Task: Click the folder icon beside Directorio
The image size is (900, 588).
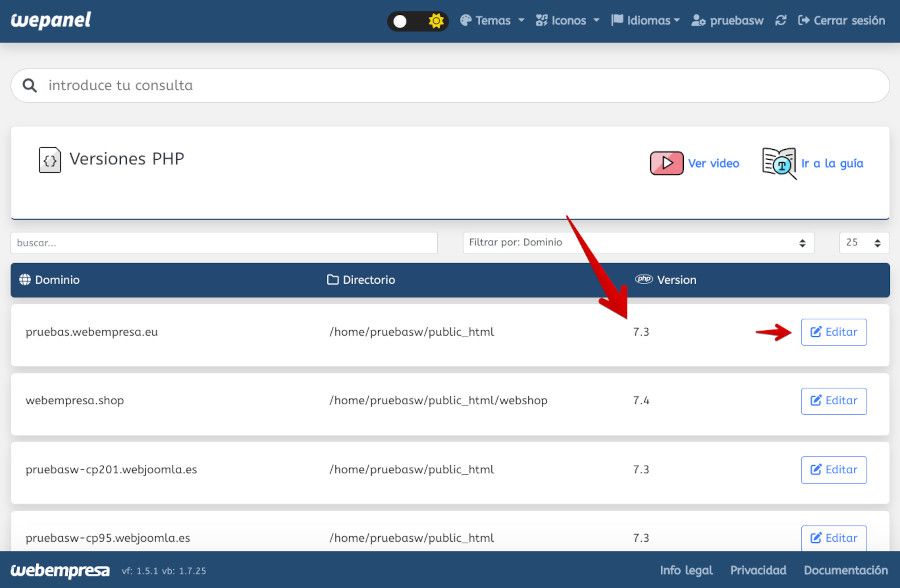Action: (x=332, y=280)
